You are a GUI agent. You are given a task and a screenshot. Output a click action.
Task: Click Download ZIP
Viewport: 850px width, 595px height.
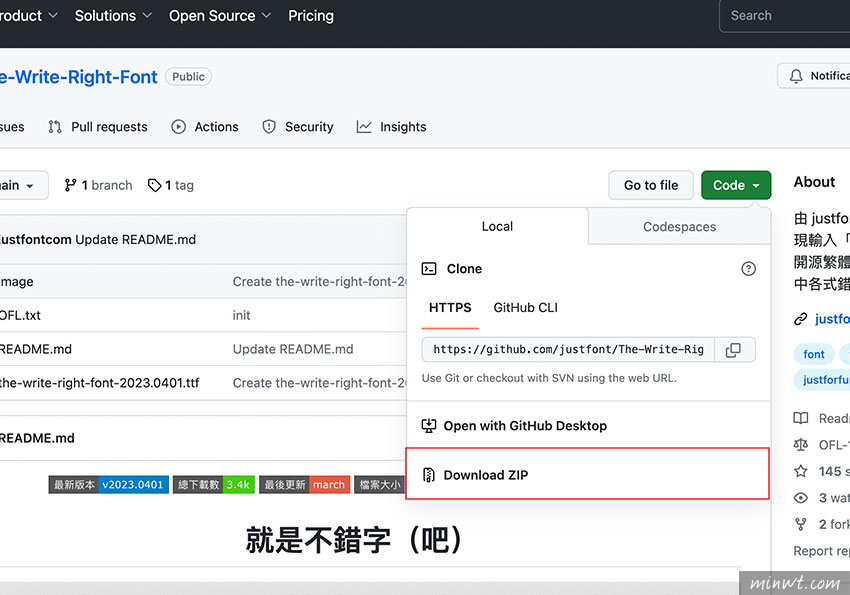588,475
